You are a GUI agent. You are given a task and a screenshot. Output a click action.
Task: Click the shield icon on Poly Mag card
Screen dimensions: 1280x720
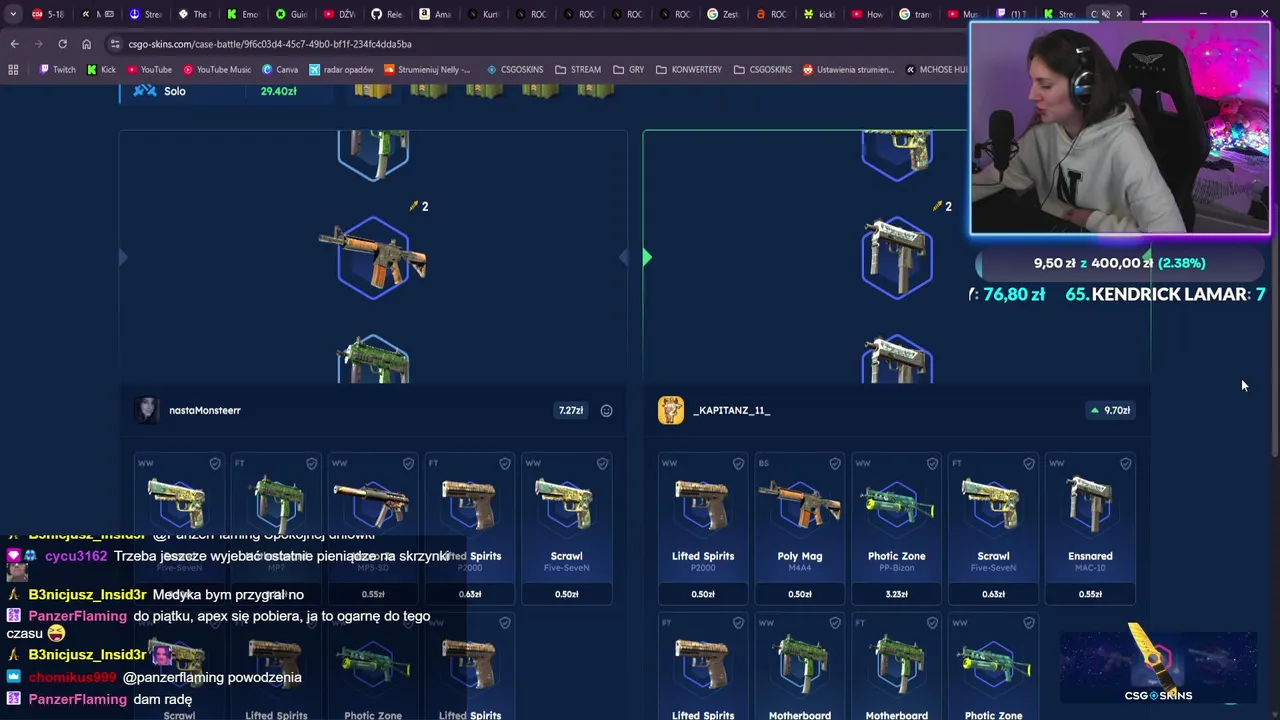point(835,463)
